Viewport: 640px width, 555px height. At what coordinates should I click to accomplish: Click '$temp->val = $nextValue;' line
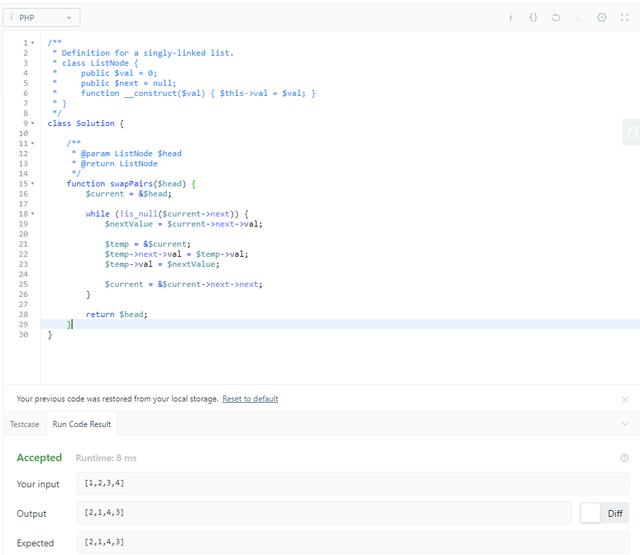(162, 264)
